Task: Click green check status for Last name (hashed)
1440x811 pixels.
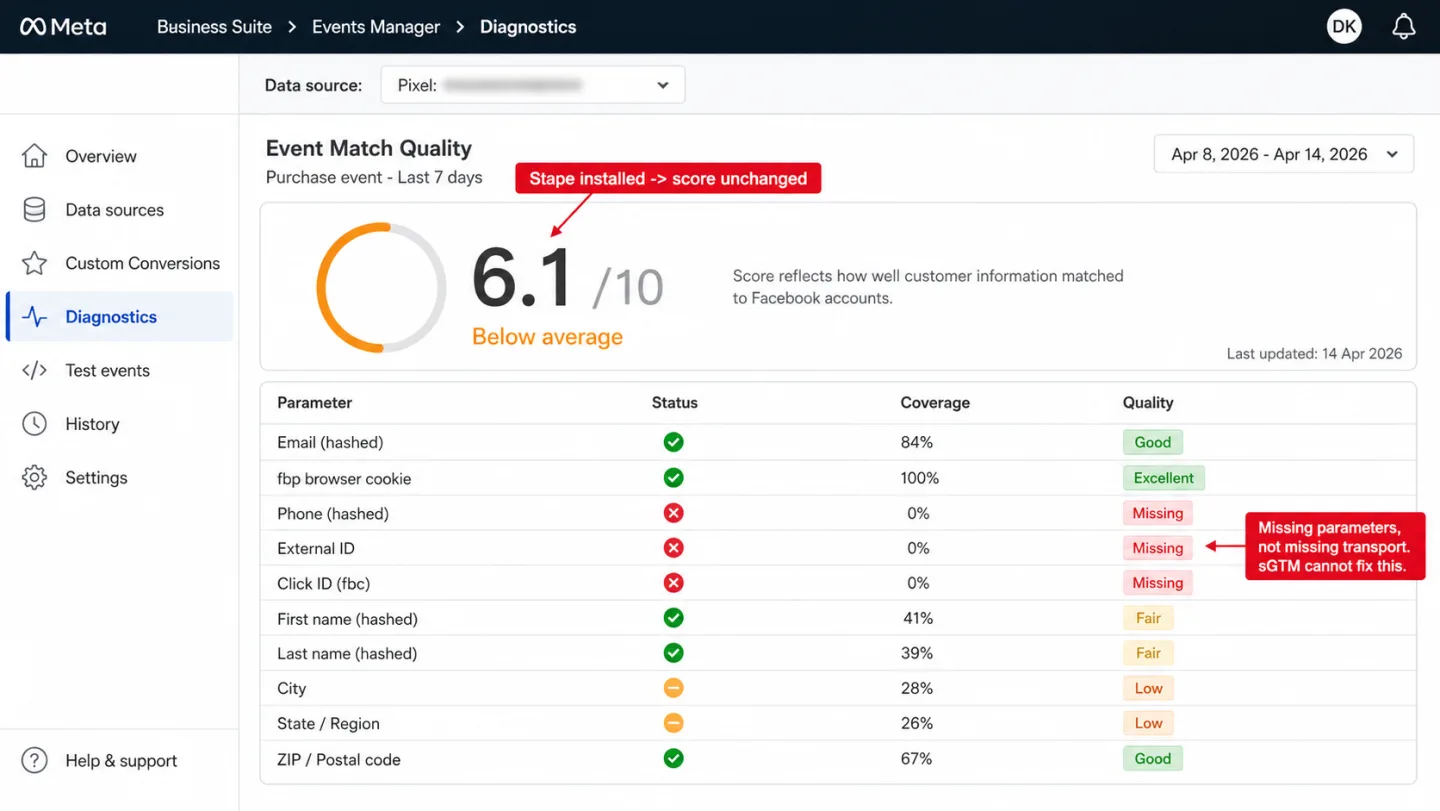Action: pyautogui.click(x=674, y=653)
